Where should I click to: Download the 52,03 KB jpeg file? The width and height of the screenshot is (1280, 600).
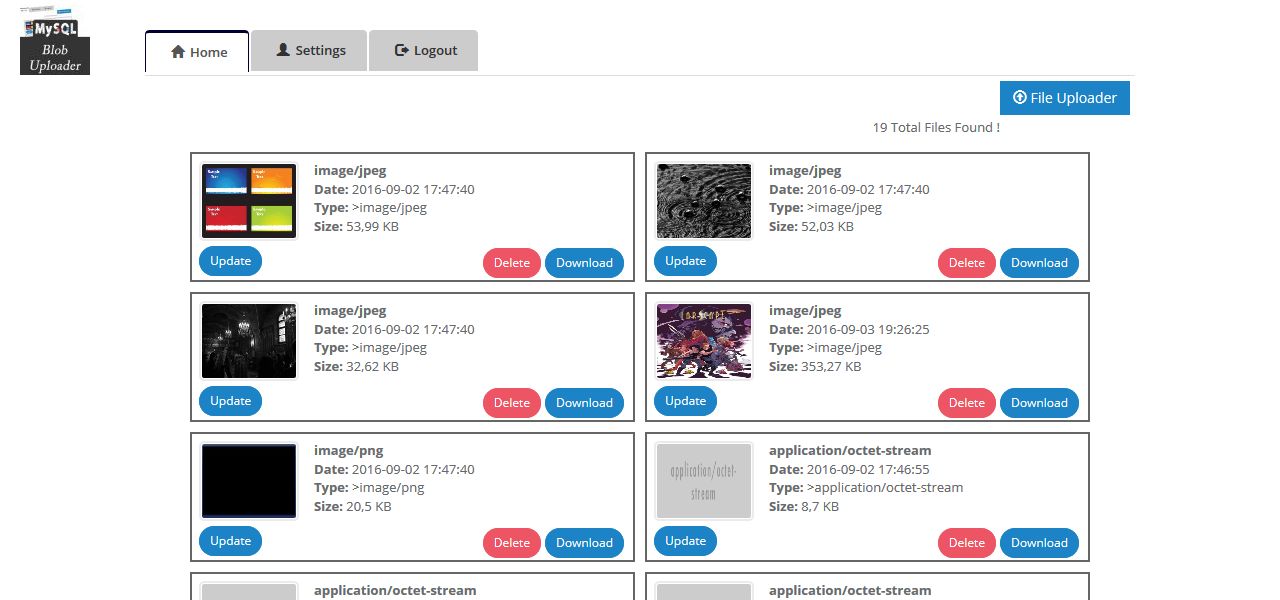[x=1039, y=263]
